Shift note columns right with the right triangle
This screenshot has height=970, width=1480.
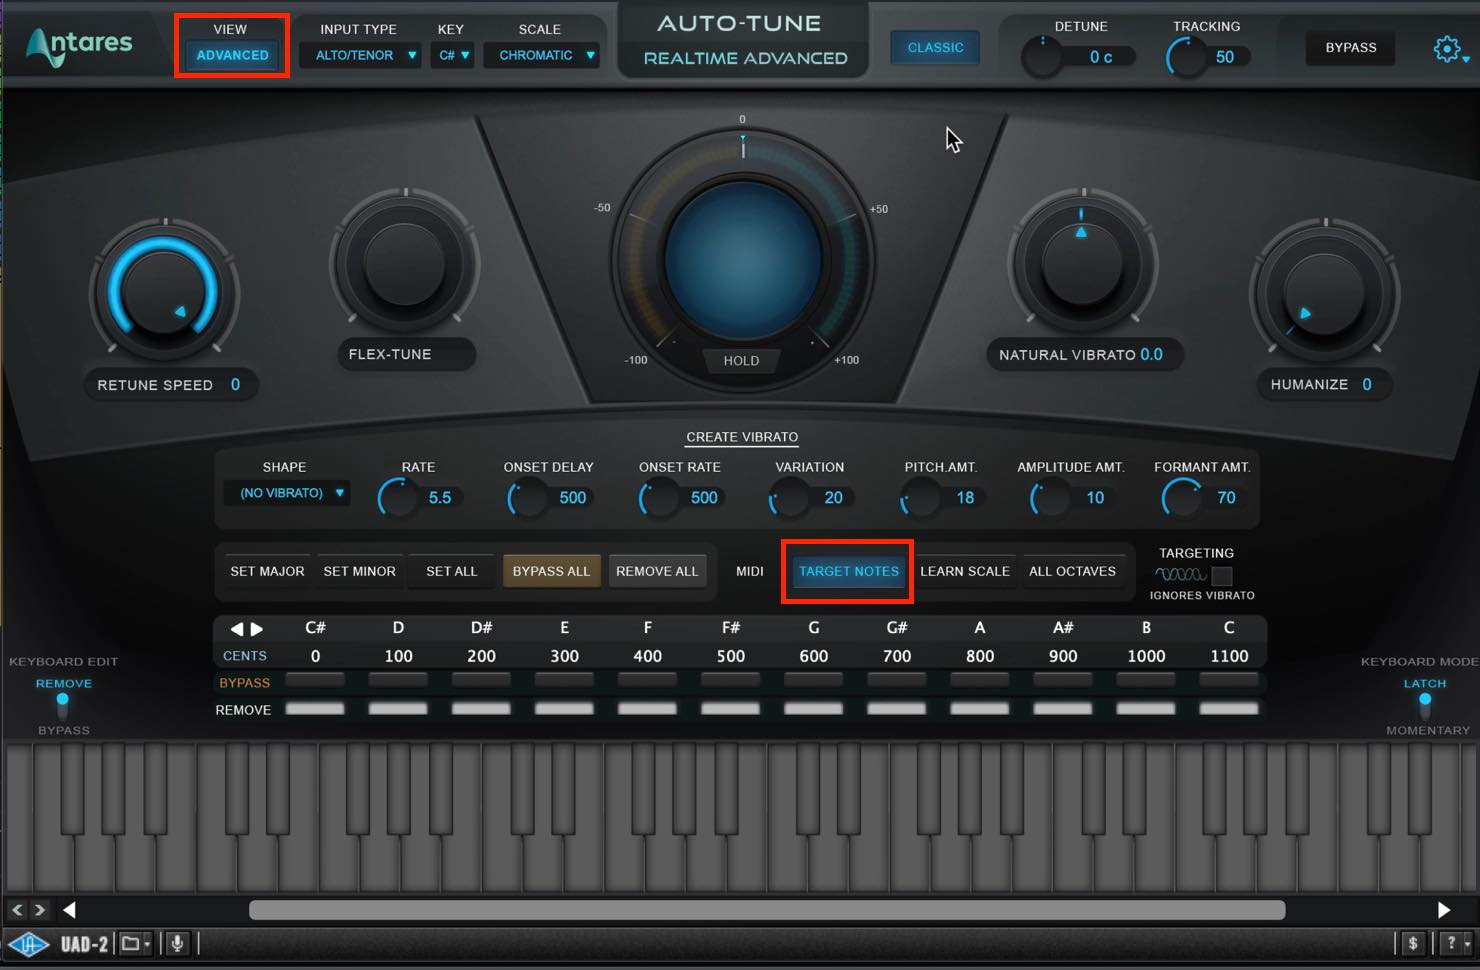(257, 629)
